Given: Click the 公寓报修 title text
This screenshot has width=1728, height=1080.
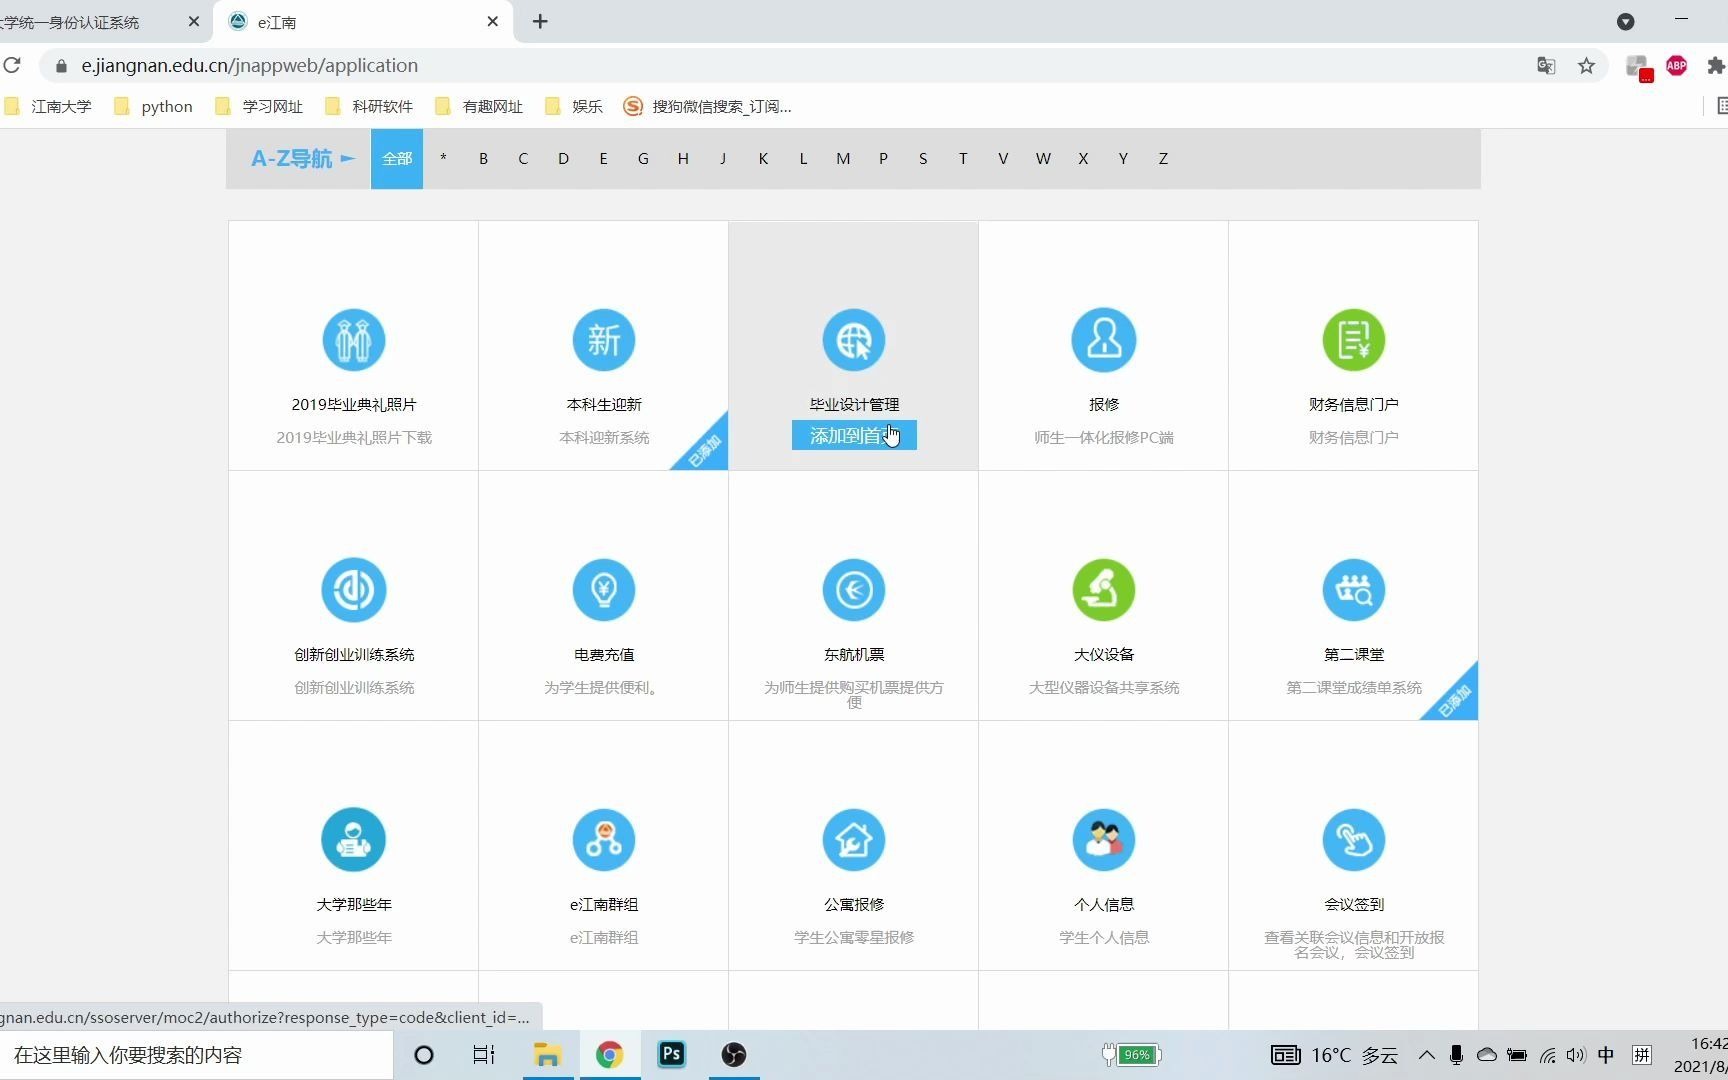Looking at the screenshot, I should tap(854, 905).
